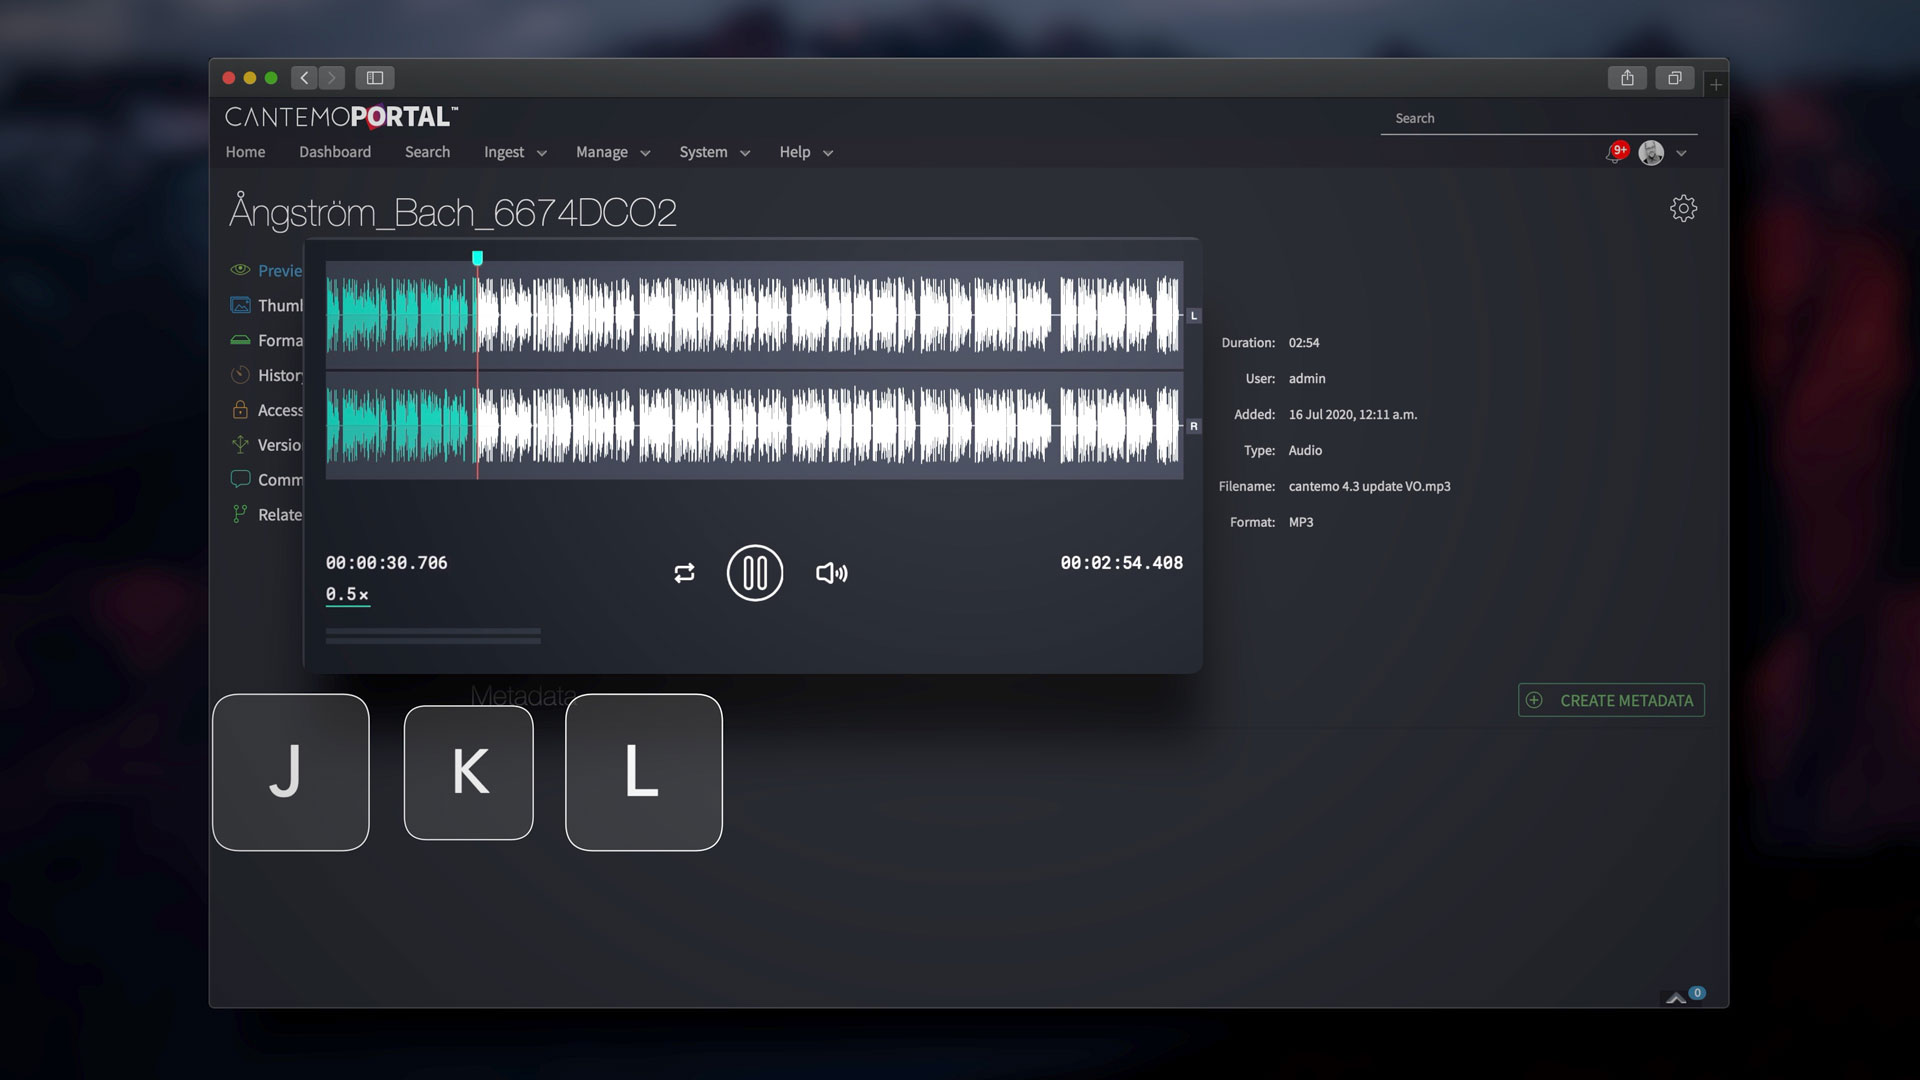
Task: Click the CREATE METADATA button
Action: click(x=1611, y=700)
